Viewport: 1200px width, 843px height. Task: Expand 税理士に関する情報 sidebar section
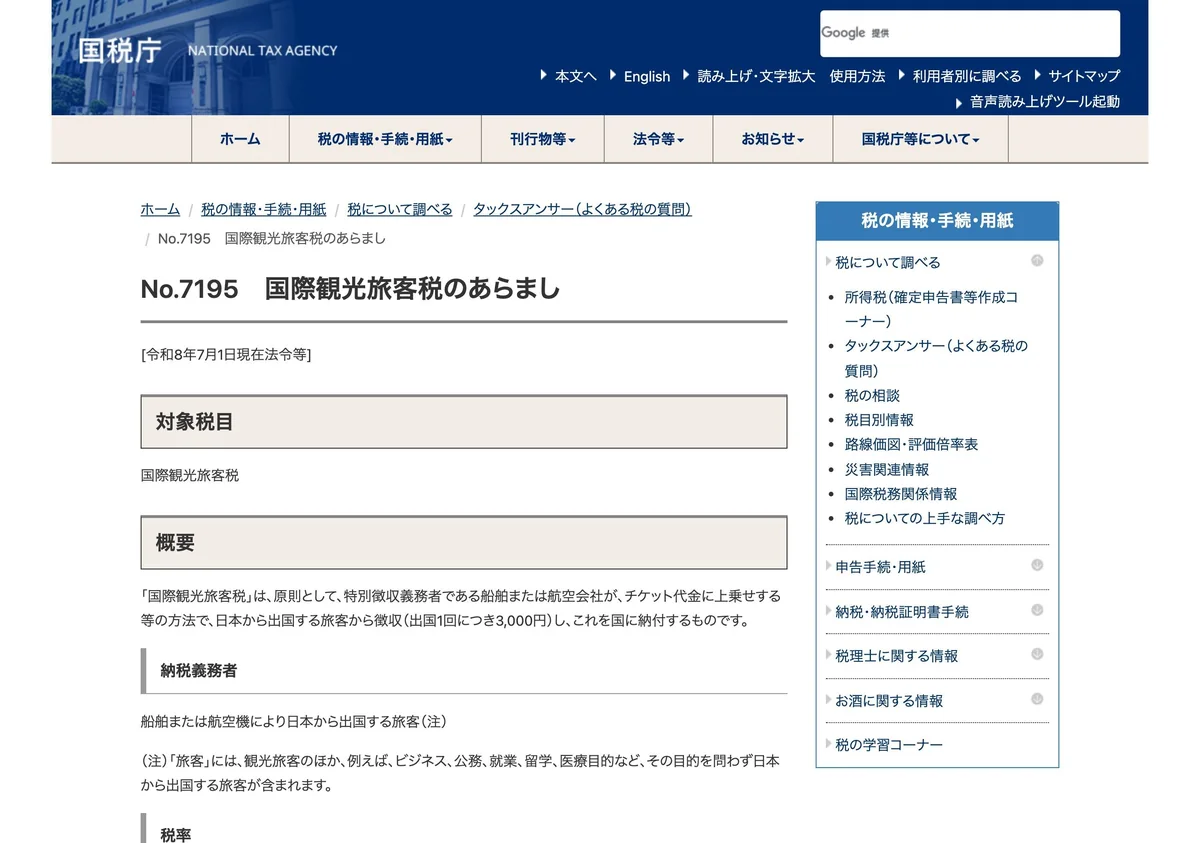[896, 656]
